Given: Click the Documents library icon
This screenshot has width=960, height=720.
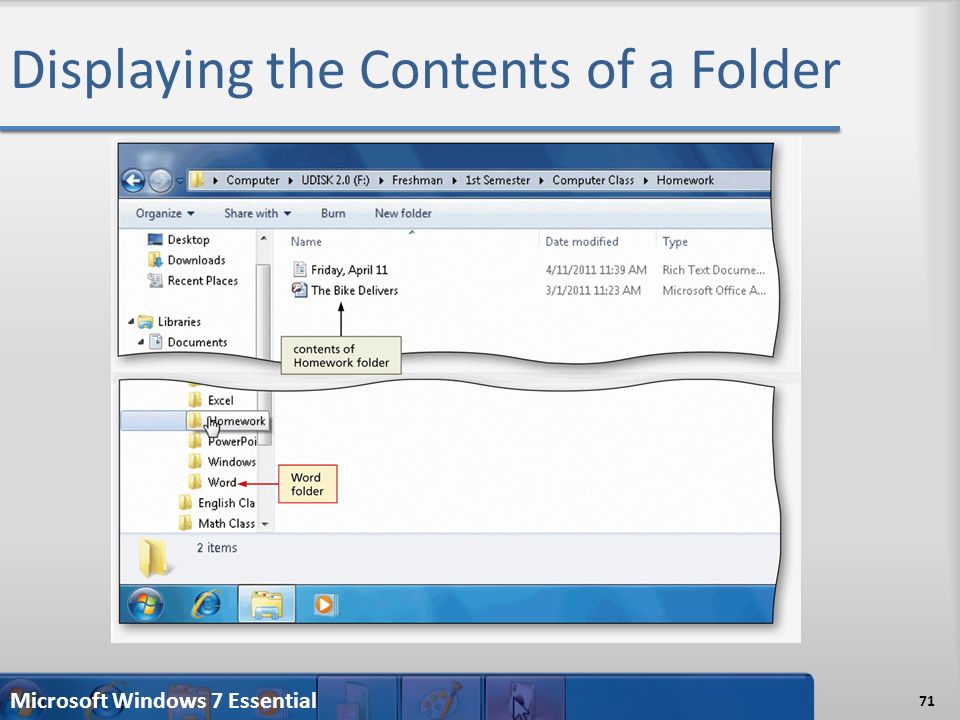Looking at the screenshot, I should coord(156,341).
